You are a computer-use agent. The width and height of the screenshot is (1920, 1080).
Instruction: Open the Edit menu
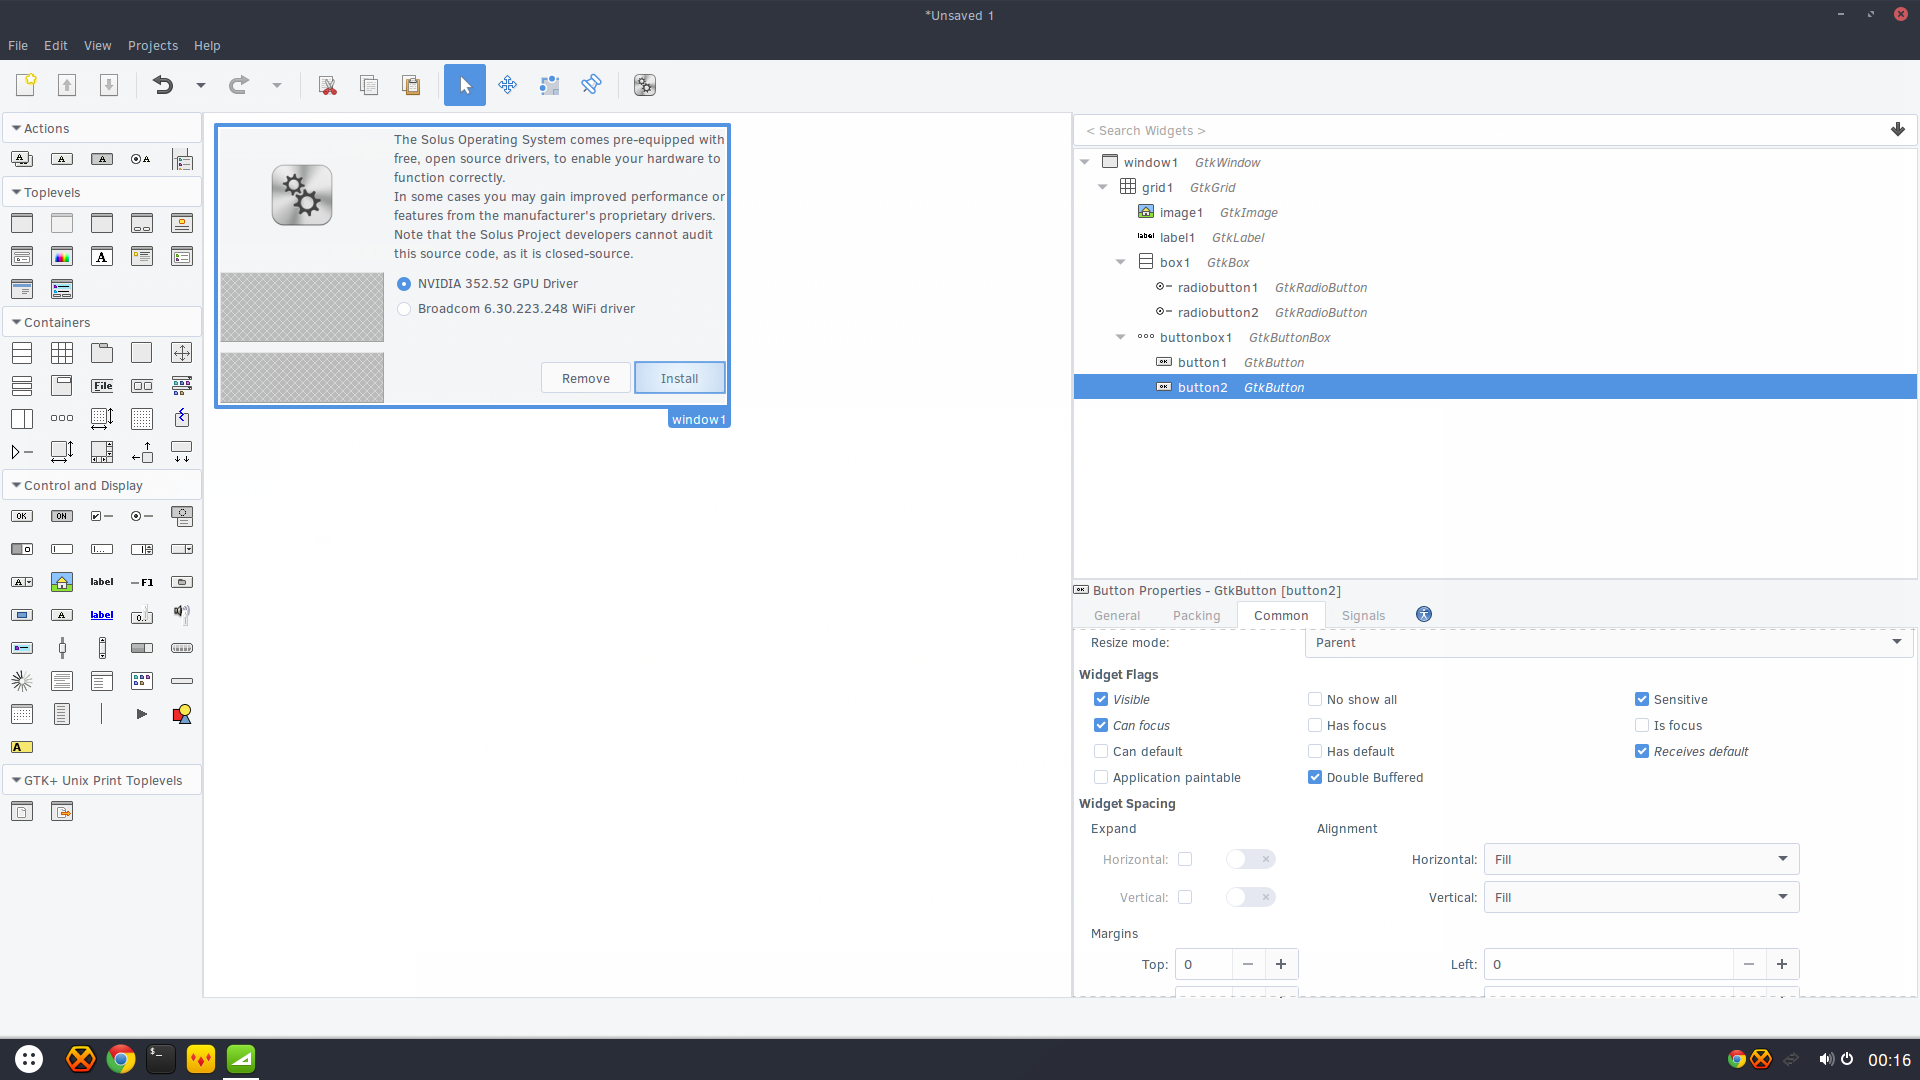56,45
